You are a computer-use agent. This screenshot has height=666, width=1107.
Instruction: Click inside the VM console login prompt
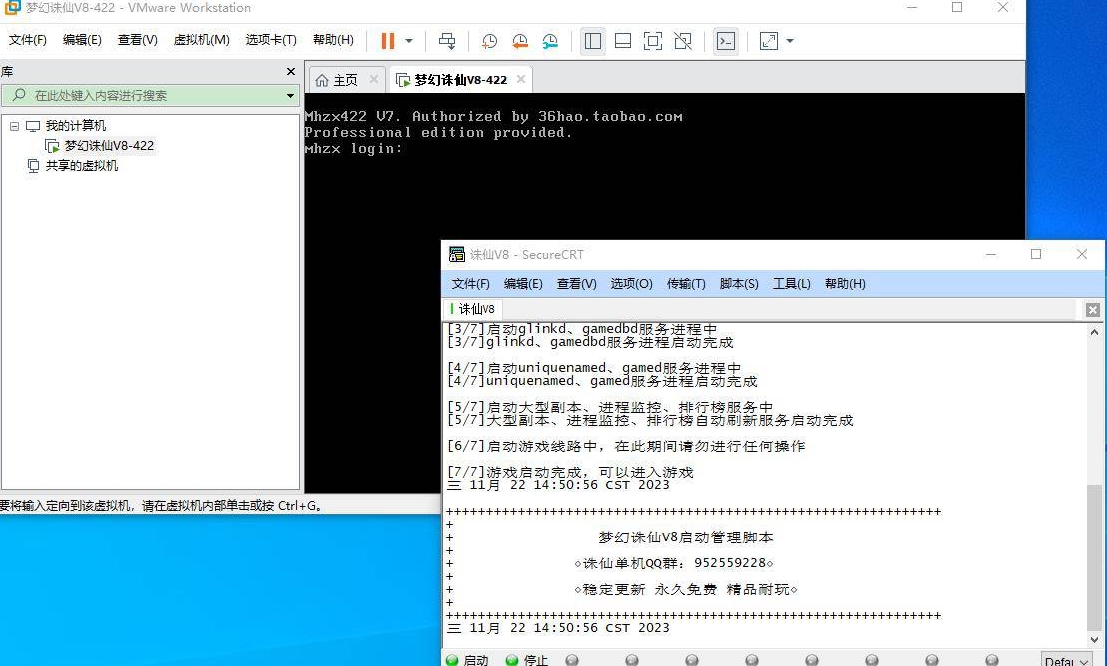(x=353, y=148)
